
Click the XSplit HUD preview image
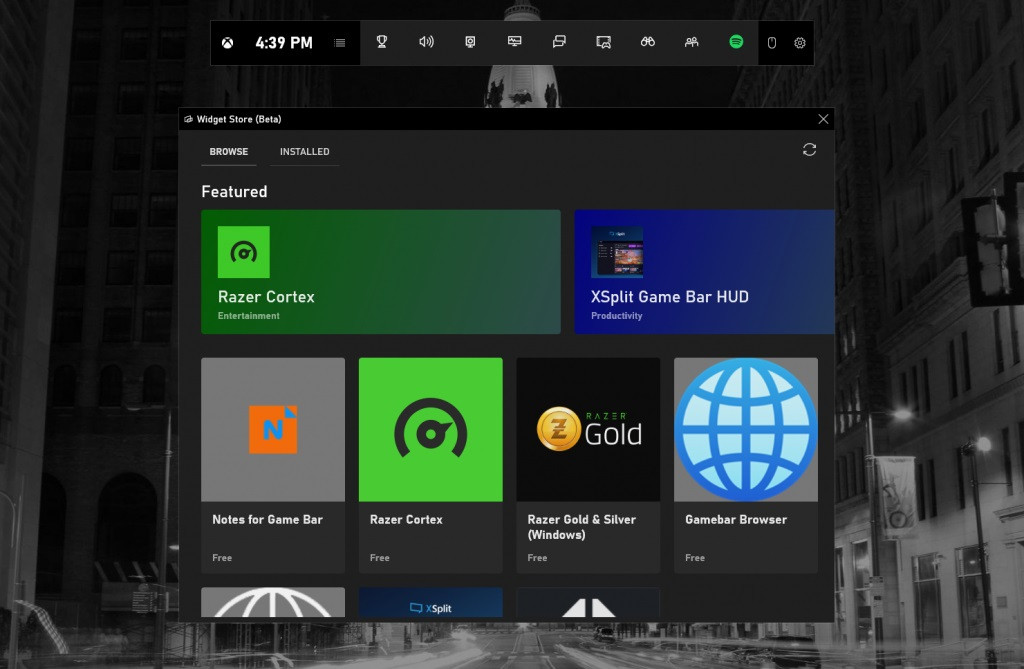[x=617, y=252]
